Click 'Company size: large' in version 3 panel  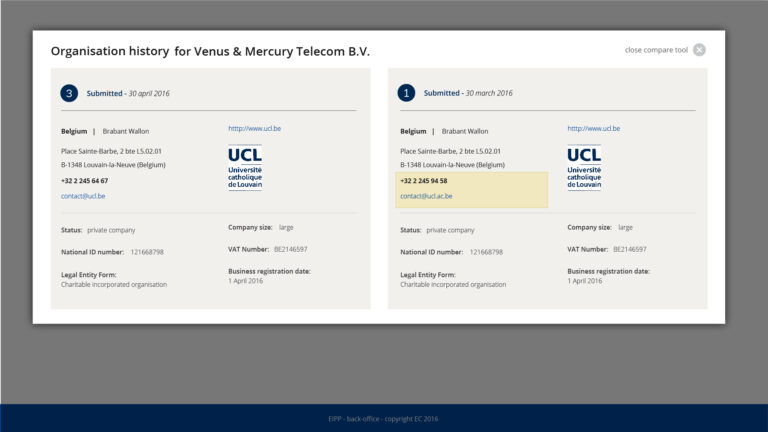(261, 227)
